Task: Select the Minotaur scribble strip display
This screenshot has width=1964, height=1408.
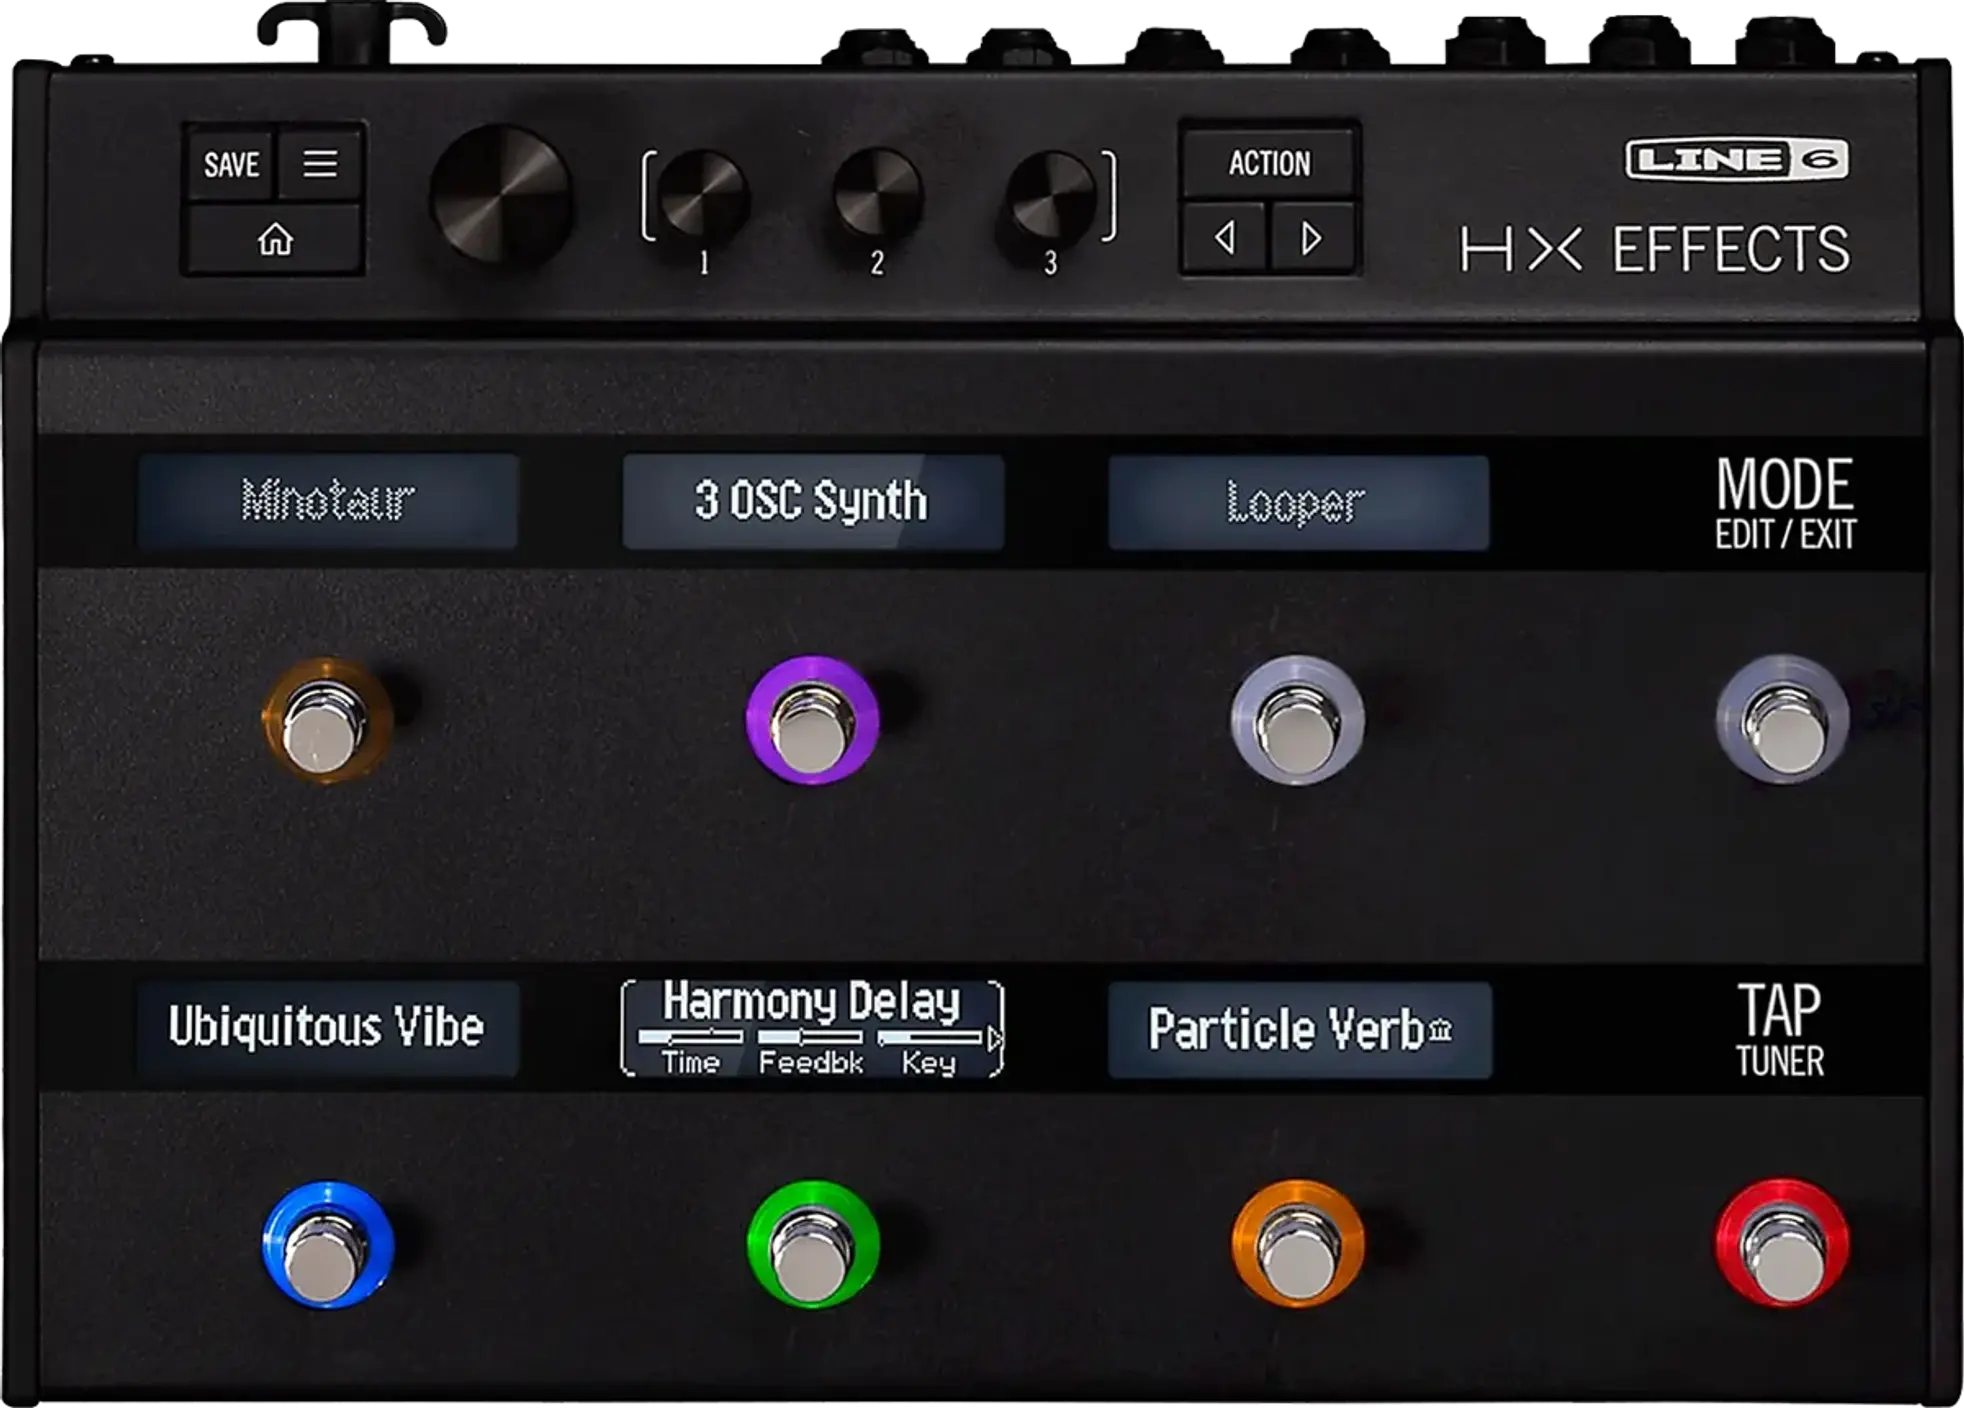Action: (x=328, y=501)
